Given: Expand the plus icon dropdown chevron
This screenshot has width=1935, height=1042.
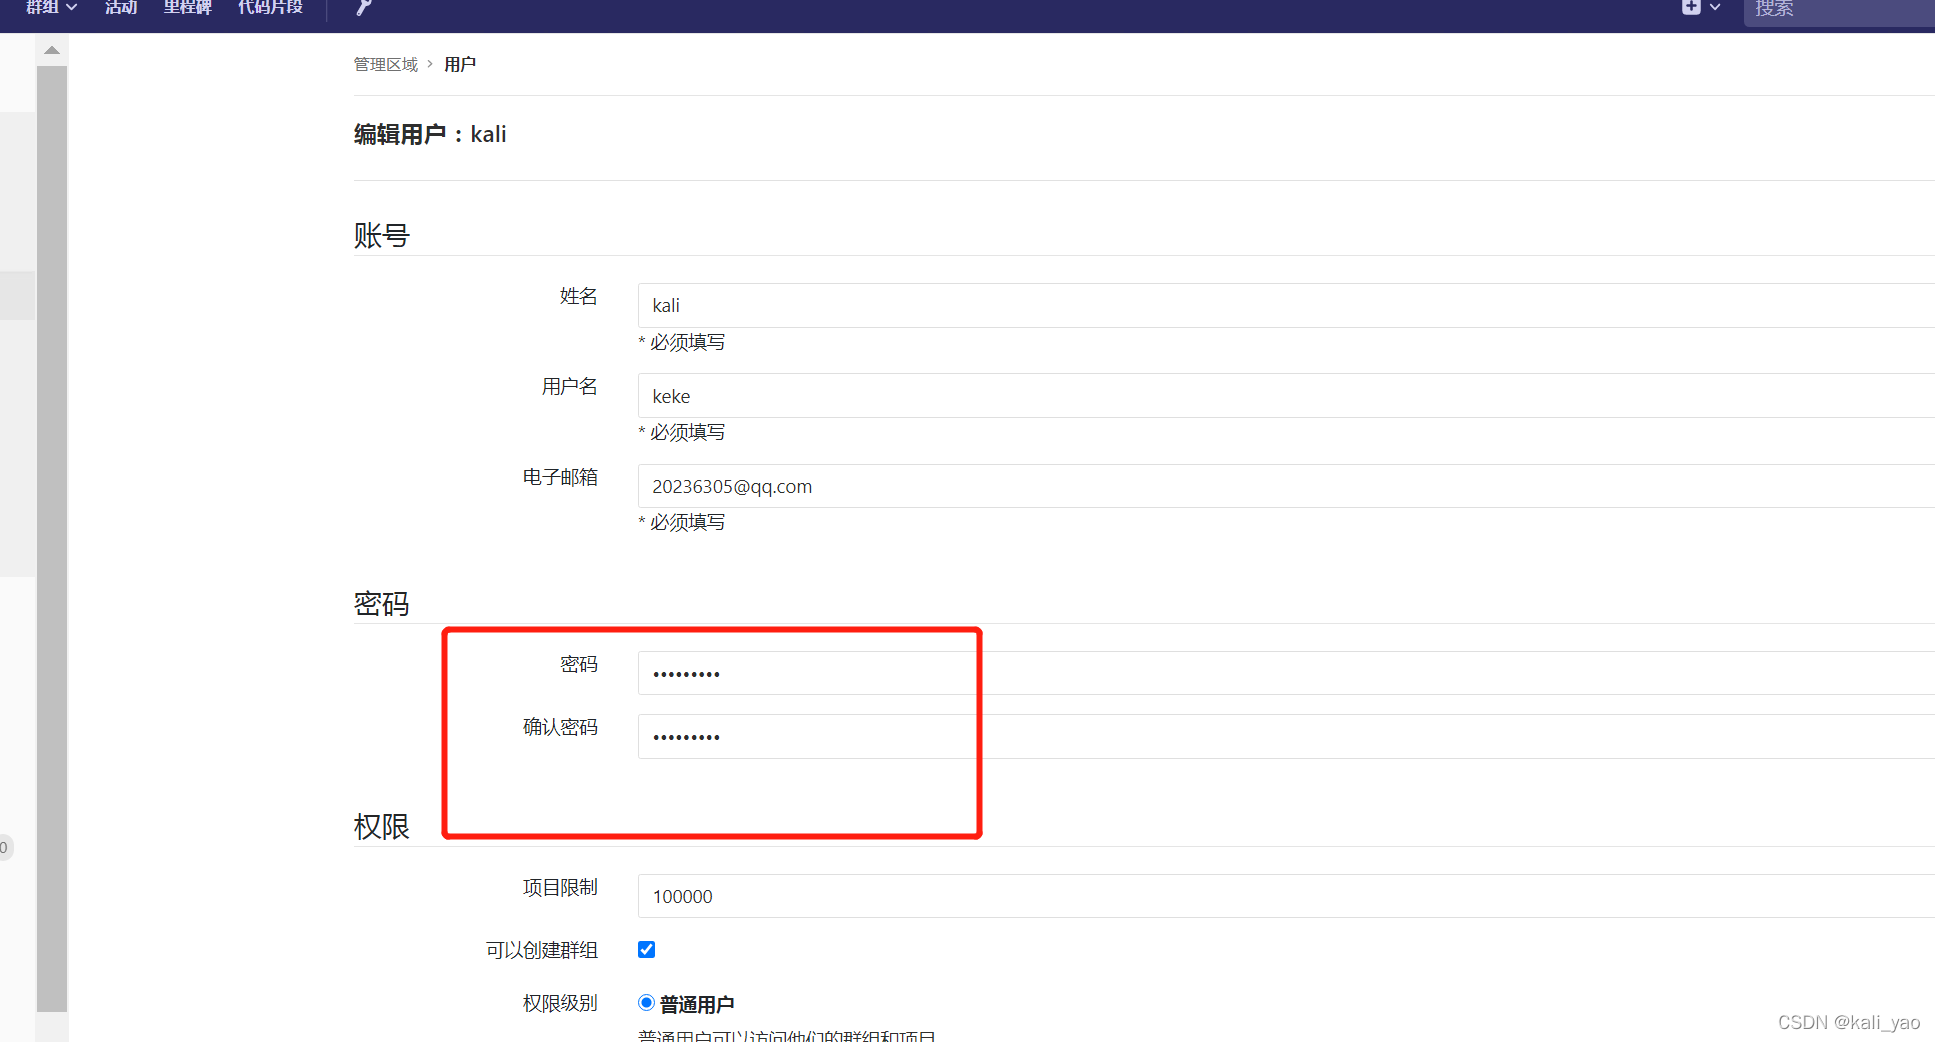Looking at the screenshot, I should [1715, 7].
